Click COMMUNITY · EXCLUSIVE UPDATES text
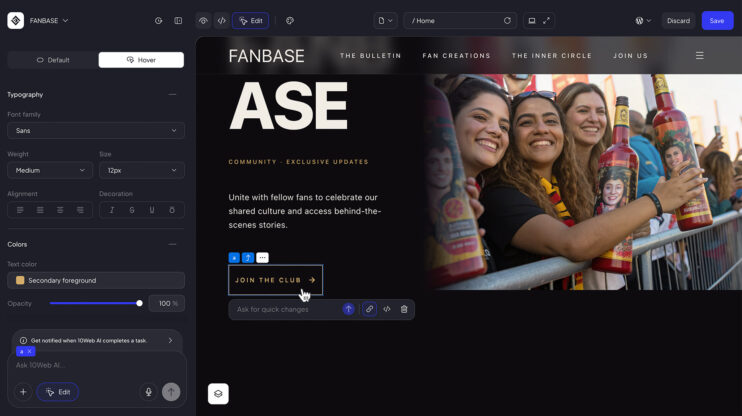The image size is (742, 416). tap(298, 162)
